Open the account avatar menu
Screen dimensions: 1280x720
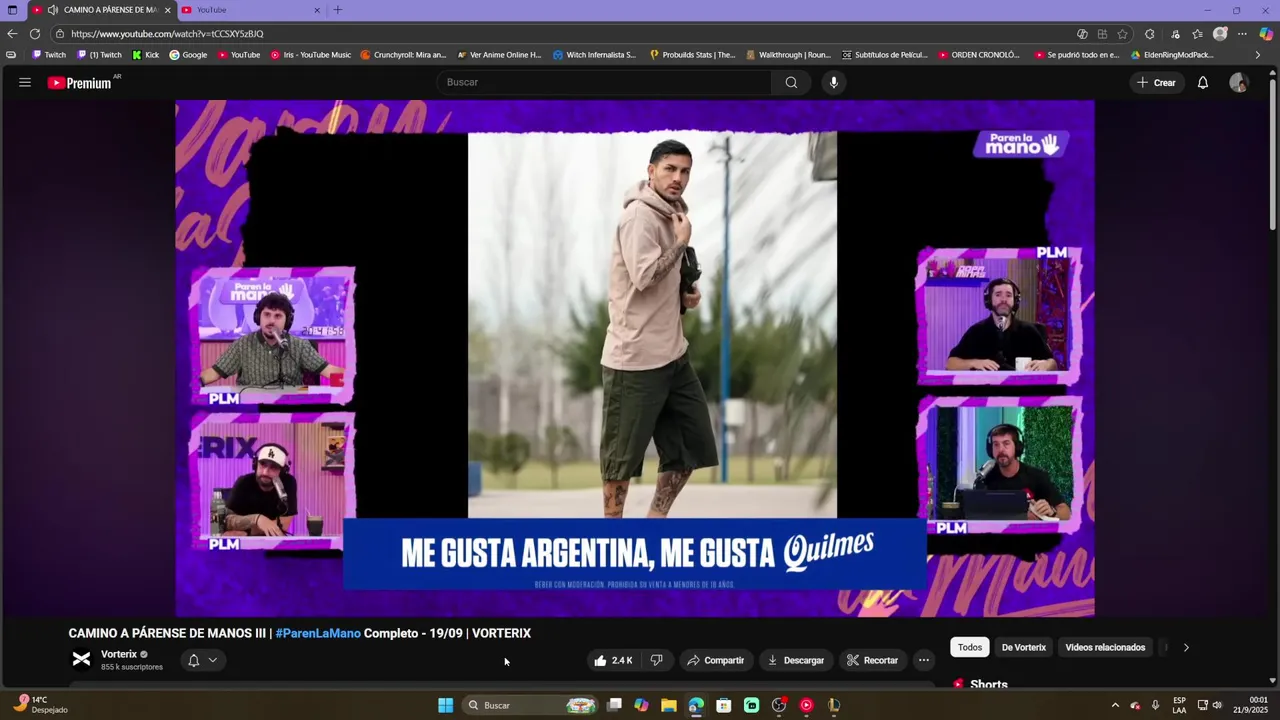(x=1239, y=82)
